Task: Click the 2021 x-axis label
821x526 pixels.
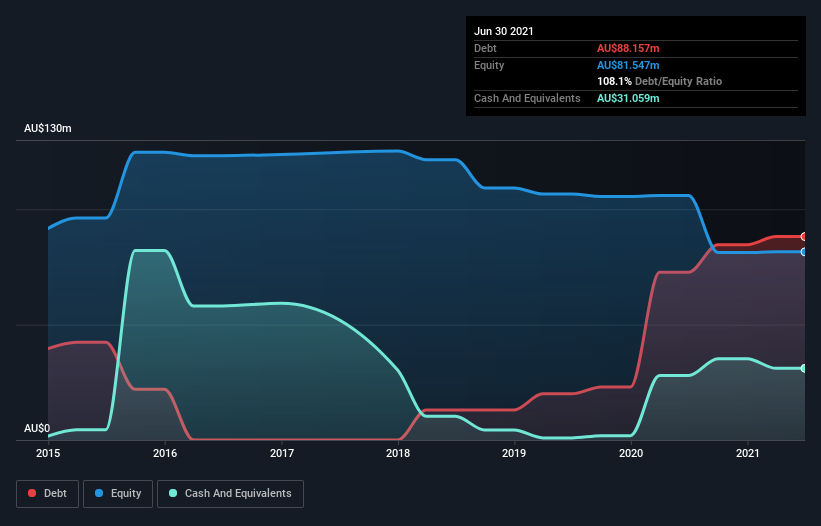Action: [x=748, y=453]
